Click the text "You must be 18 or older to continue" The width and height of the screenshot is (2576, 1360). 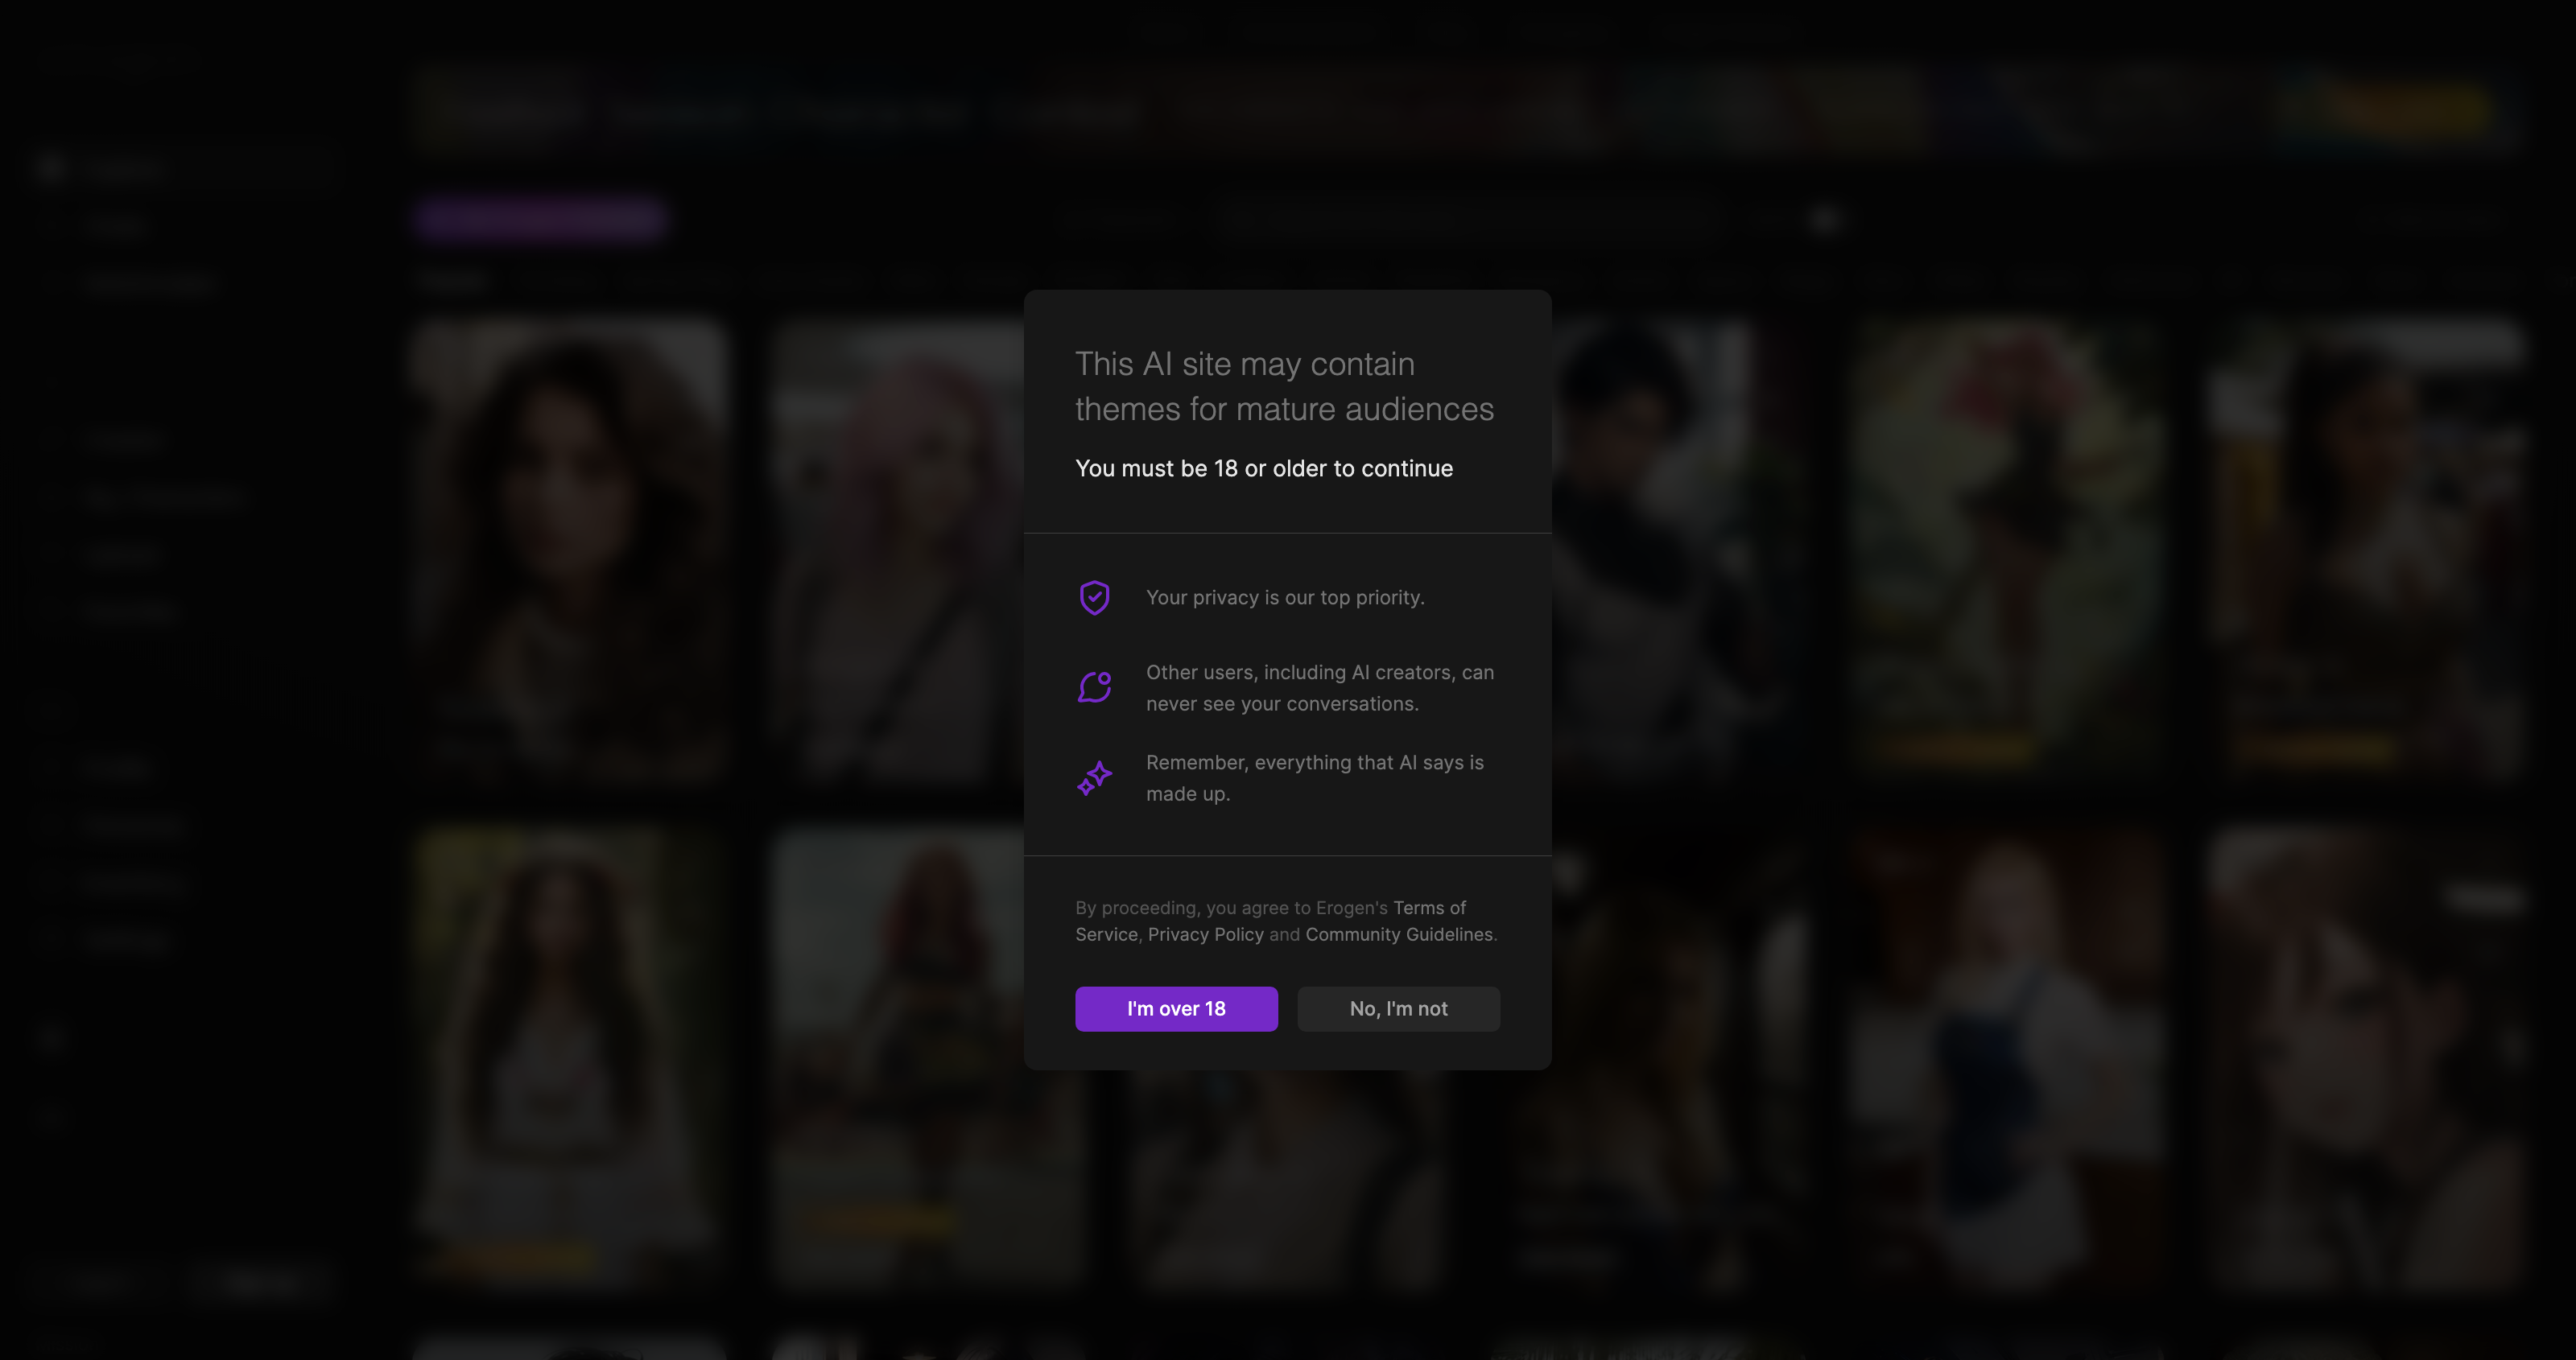(x=1264, y=468)
